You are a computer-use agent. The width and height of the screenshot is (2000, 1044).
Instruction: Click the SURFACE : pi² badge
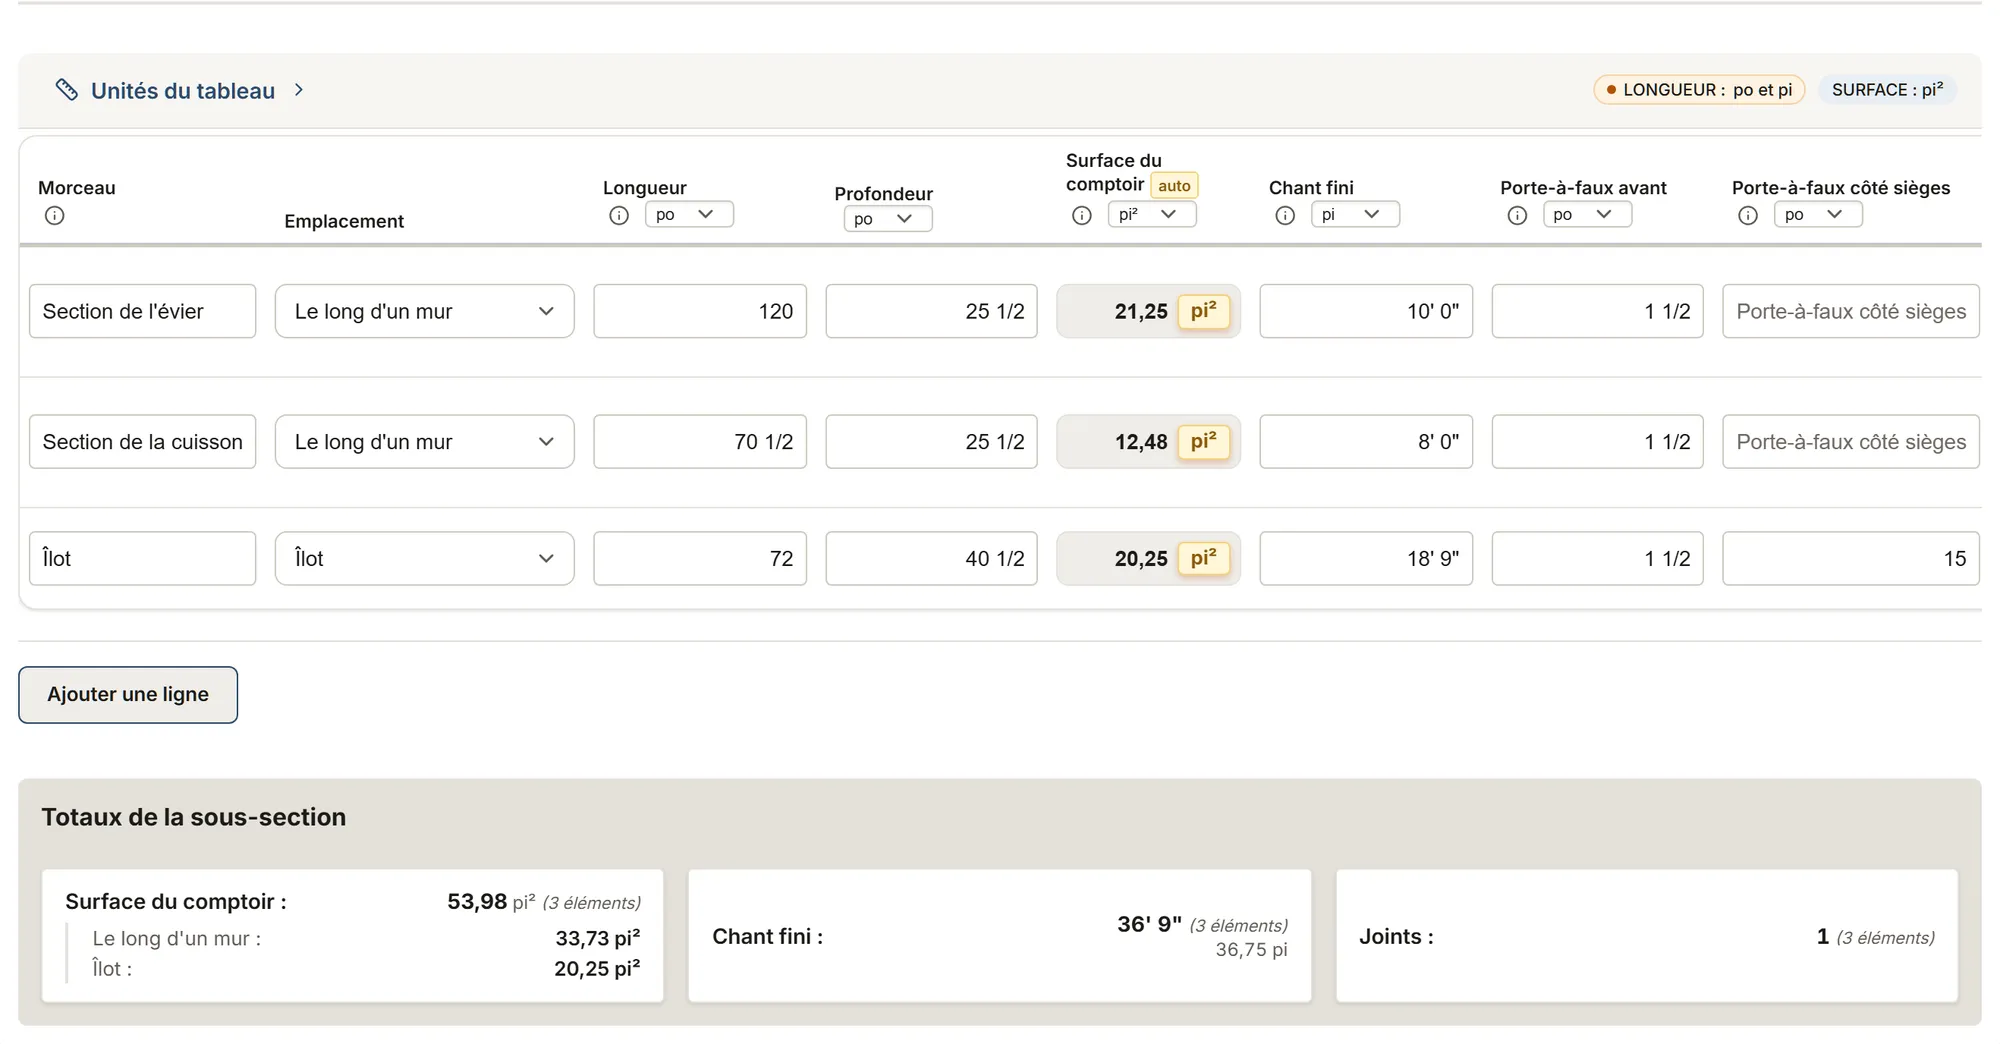(x=1887, y=90)
